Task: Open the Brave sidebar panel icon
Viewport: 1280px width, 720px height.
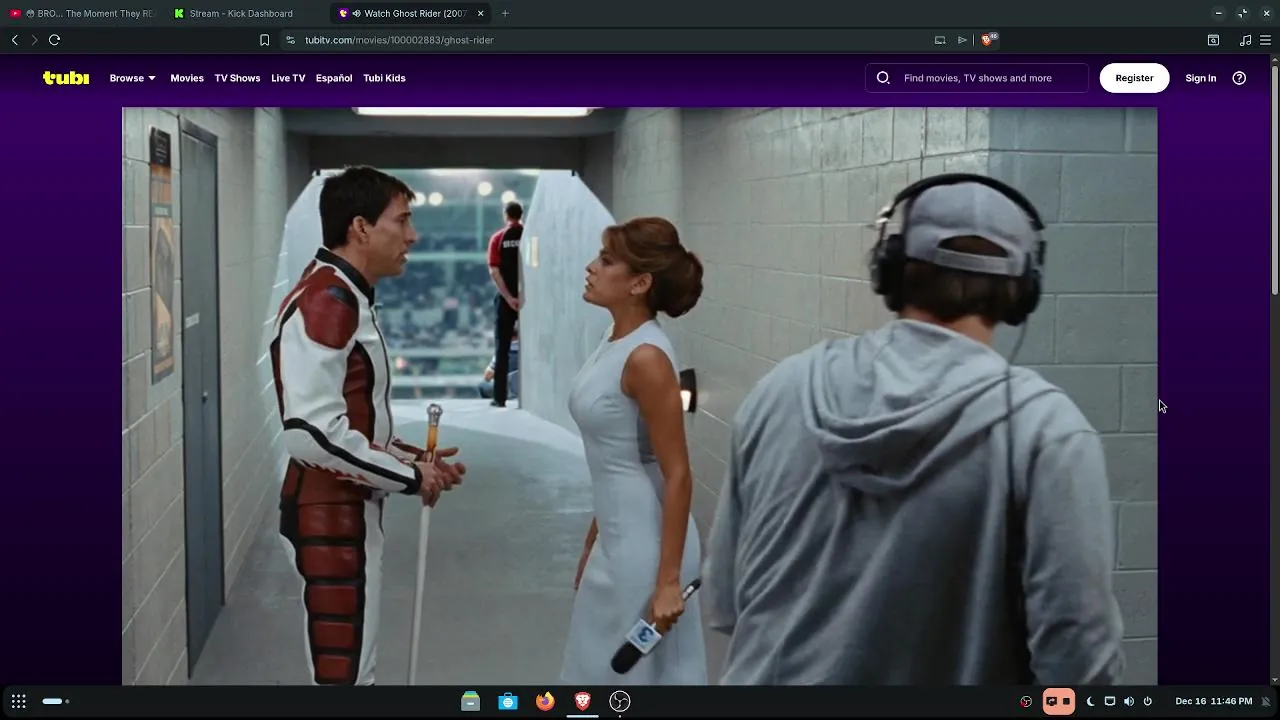Action: click(1213, 40)
